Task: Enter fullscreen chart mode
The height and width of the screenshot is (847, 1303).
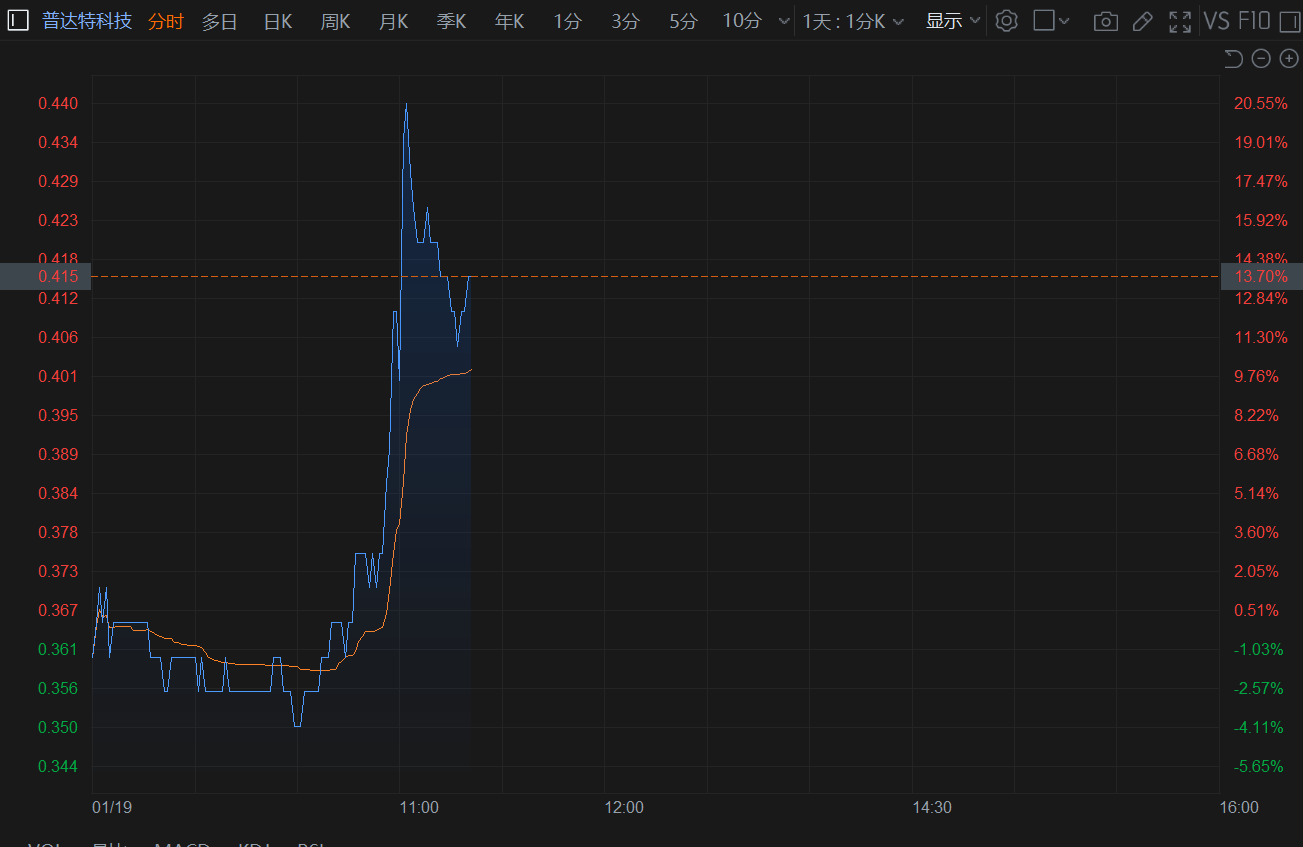Action: click(x=1180, y=21)
